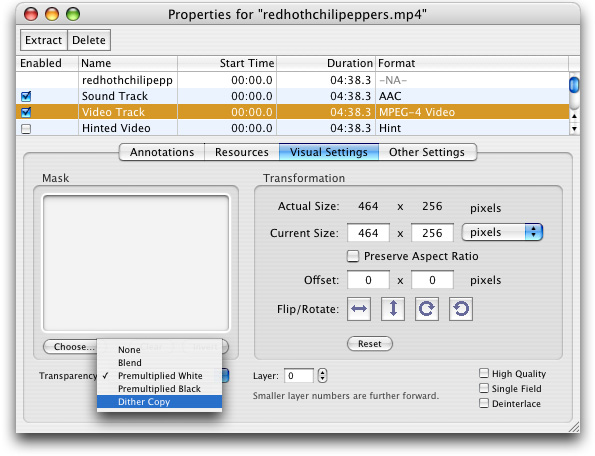Viewport: 595px width, 456px height.
Task: Click the Current Size width field
Action: tap(368, 233)
